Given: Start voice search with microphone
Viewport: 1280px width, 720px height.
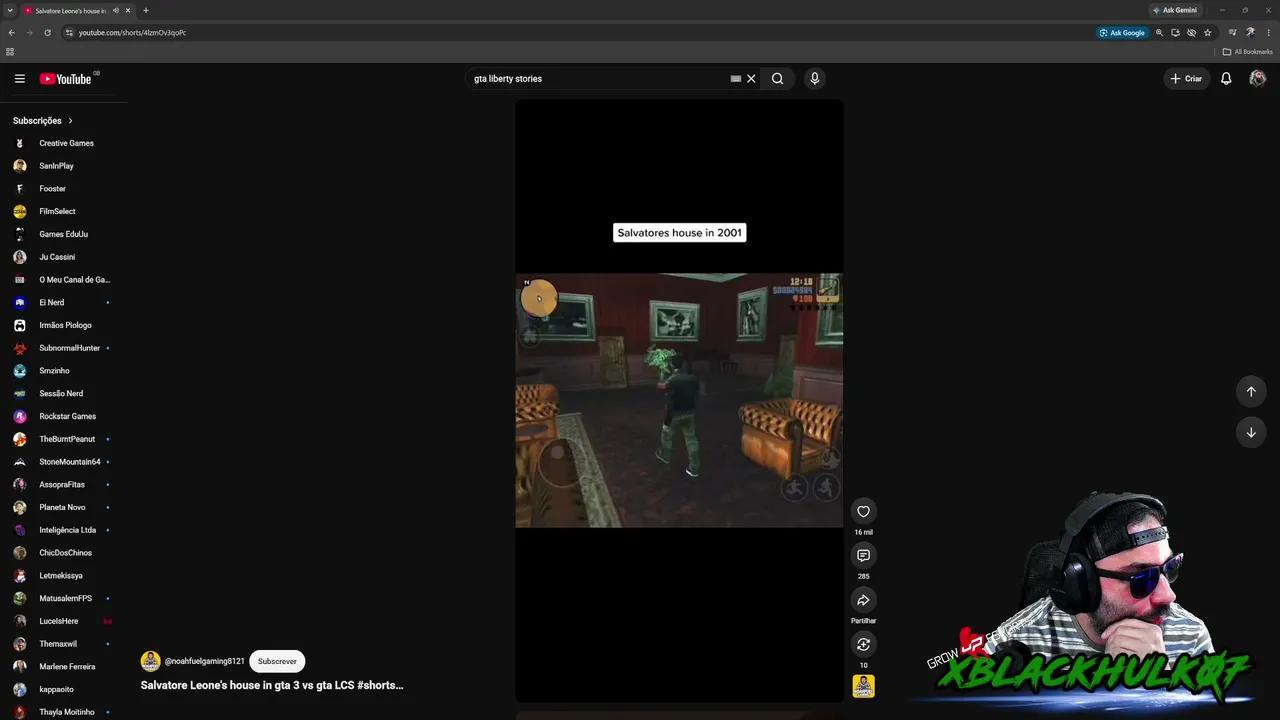Looking at the screenshot, I should (x=815, y=79).
